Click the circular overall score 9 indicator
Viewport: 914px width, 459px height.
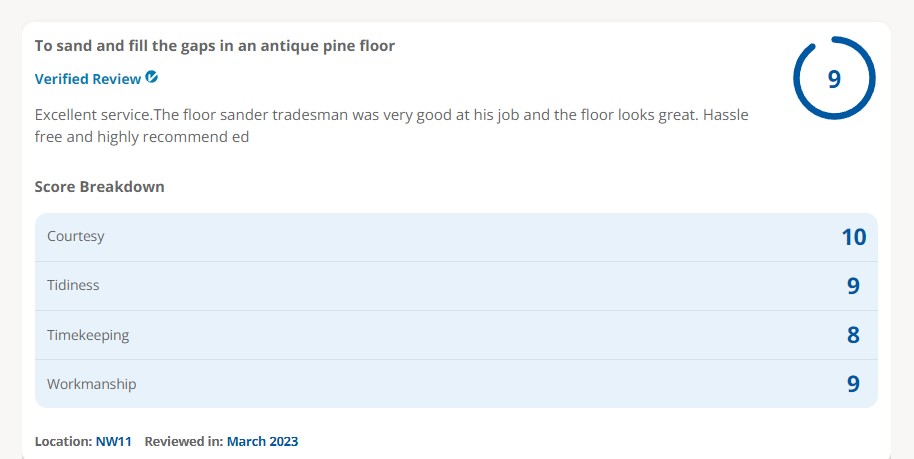coord(834,79)
